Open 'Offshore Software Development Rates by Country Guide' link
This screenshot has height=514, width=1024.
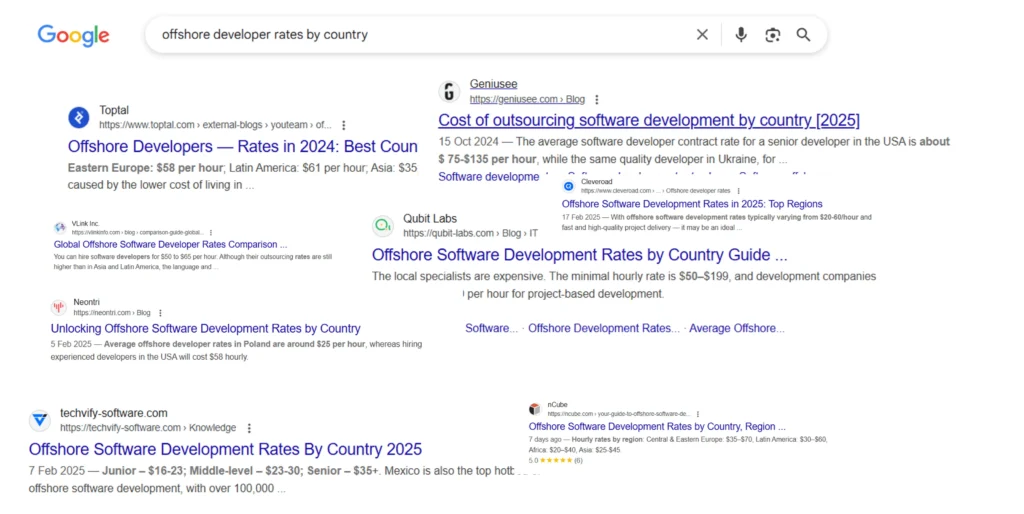click(x=579, y=255)
